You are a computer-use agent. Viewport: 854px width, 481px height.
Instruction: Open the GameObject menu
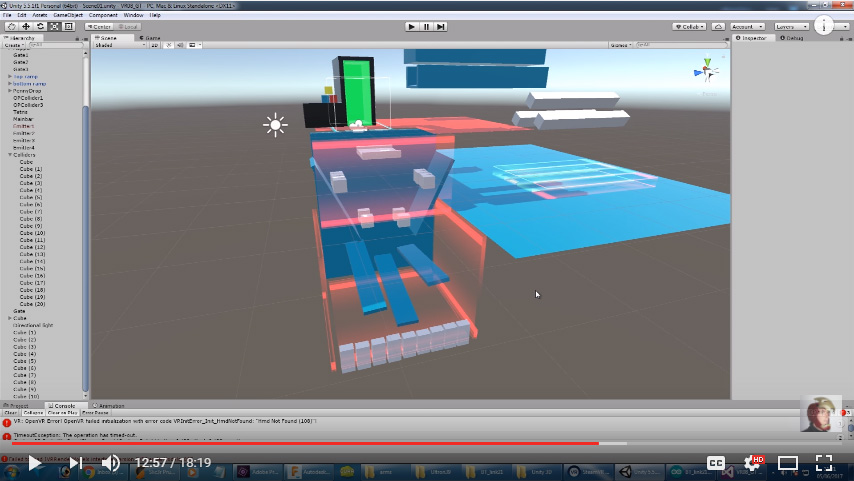[x=67, y=15]
